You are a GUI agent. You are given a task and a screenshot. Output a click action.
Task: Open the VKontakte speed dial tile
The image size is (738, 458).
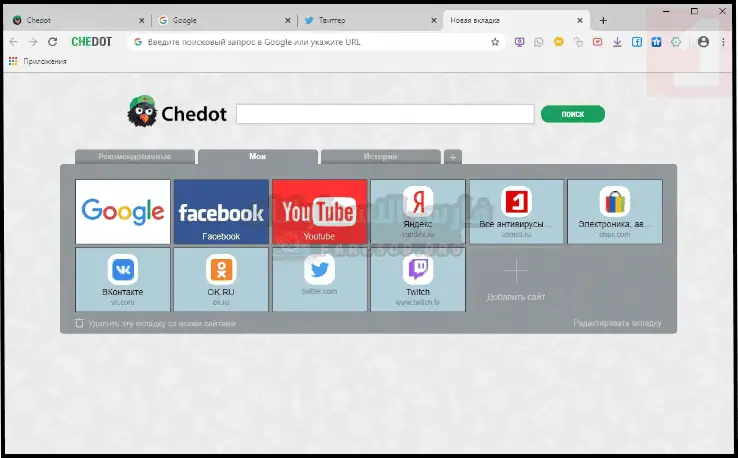tap(123, 279)
